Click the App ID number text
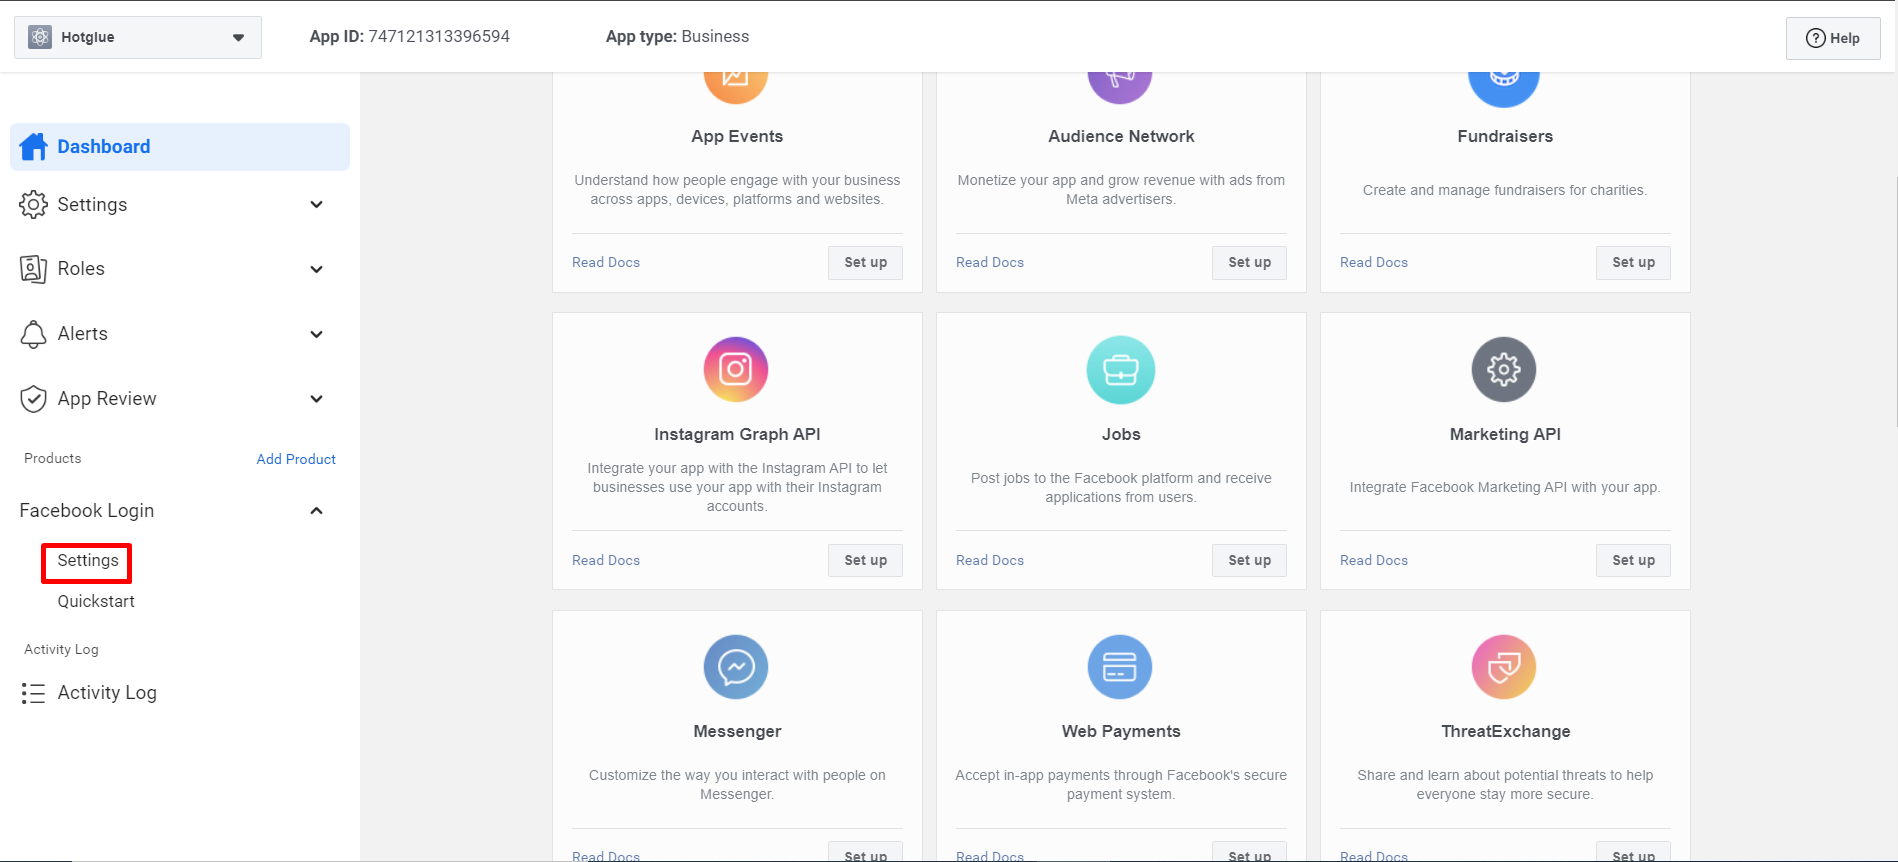 tap(439, 37)
